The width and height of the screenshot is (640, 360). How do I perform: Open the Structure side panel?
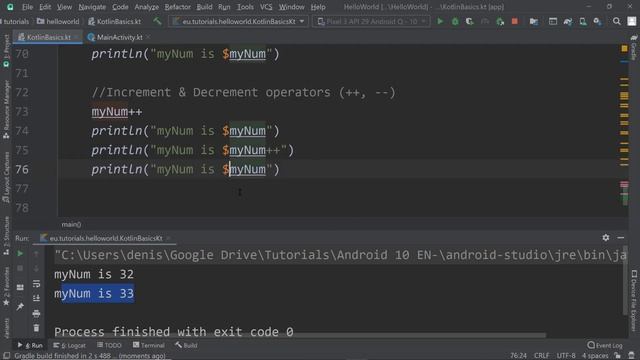(x=6, y=236)
